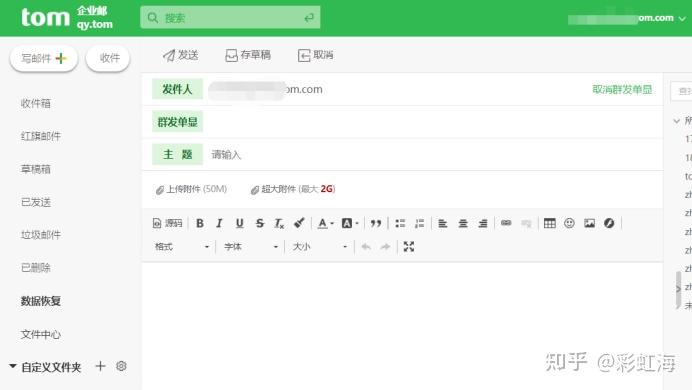This screenshot has height=390, width=692.
Task: Open the emoji smiley picker
Action: (569, 223)
